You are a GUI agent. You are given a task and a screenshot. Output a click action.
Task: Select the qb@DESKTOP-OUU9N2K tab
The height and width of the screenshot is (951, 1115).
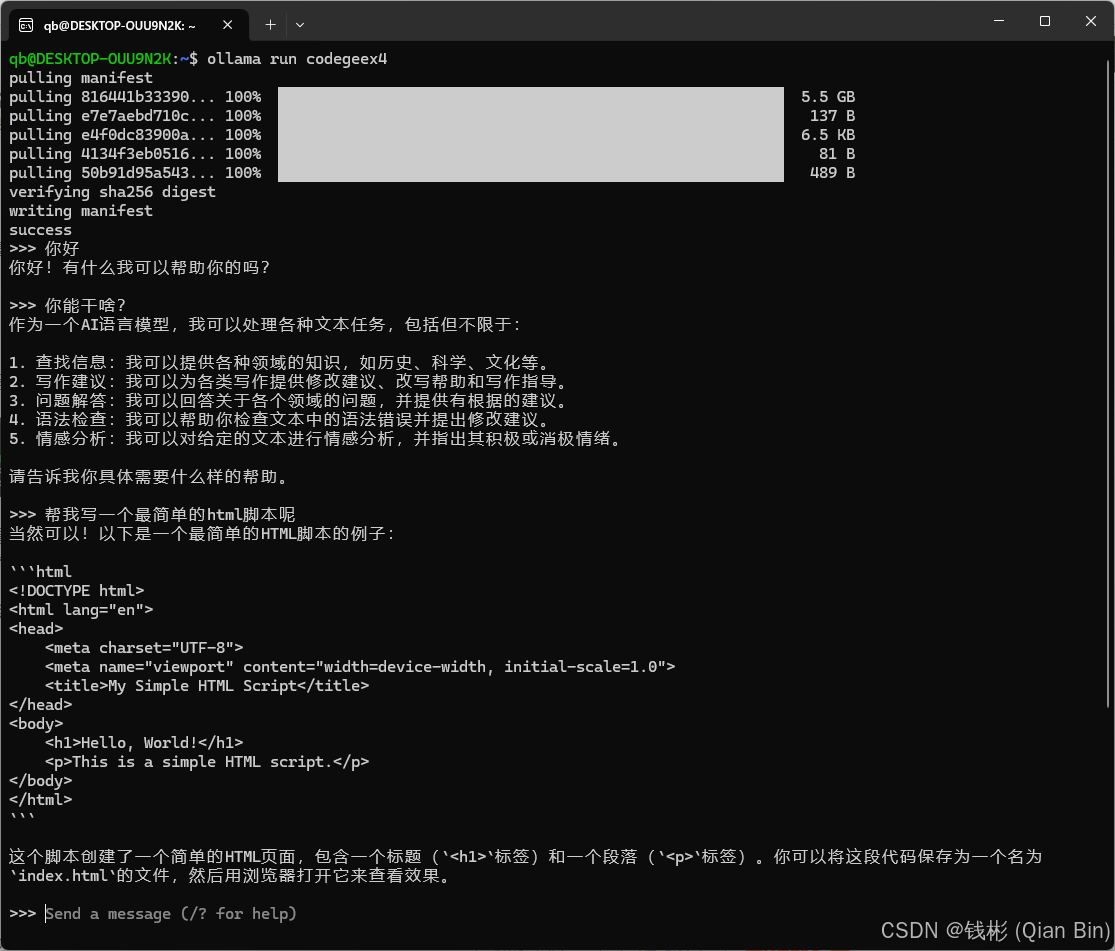tap(129, 25)
